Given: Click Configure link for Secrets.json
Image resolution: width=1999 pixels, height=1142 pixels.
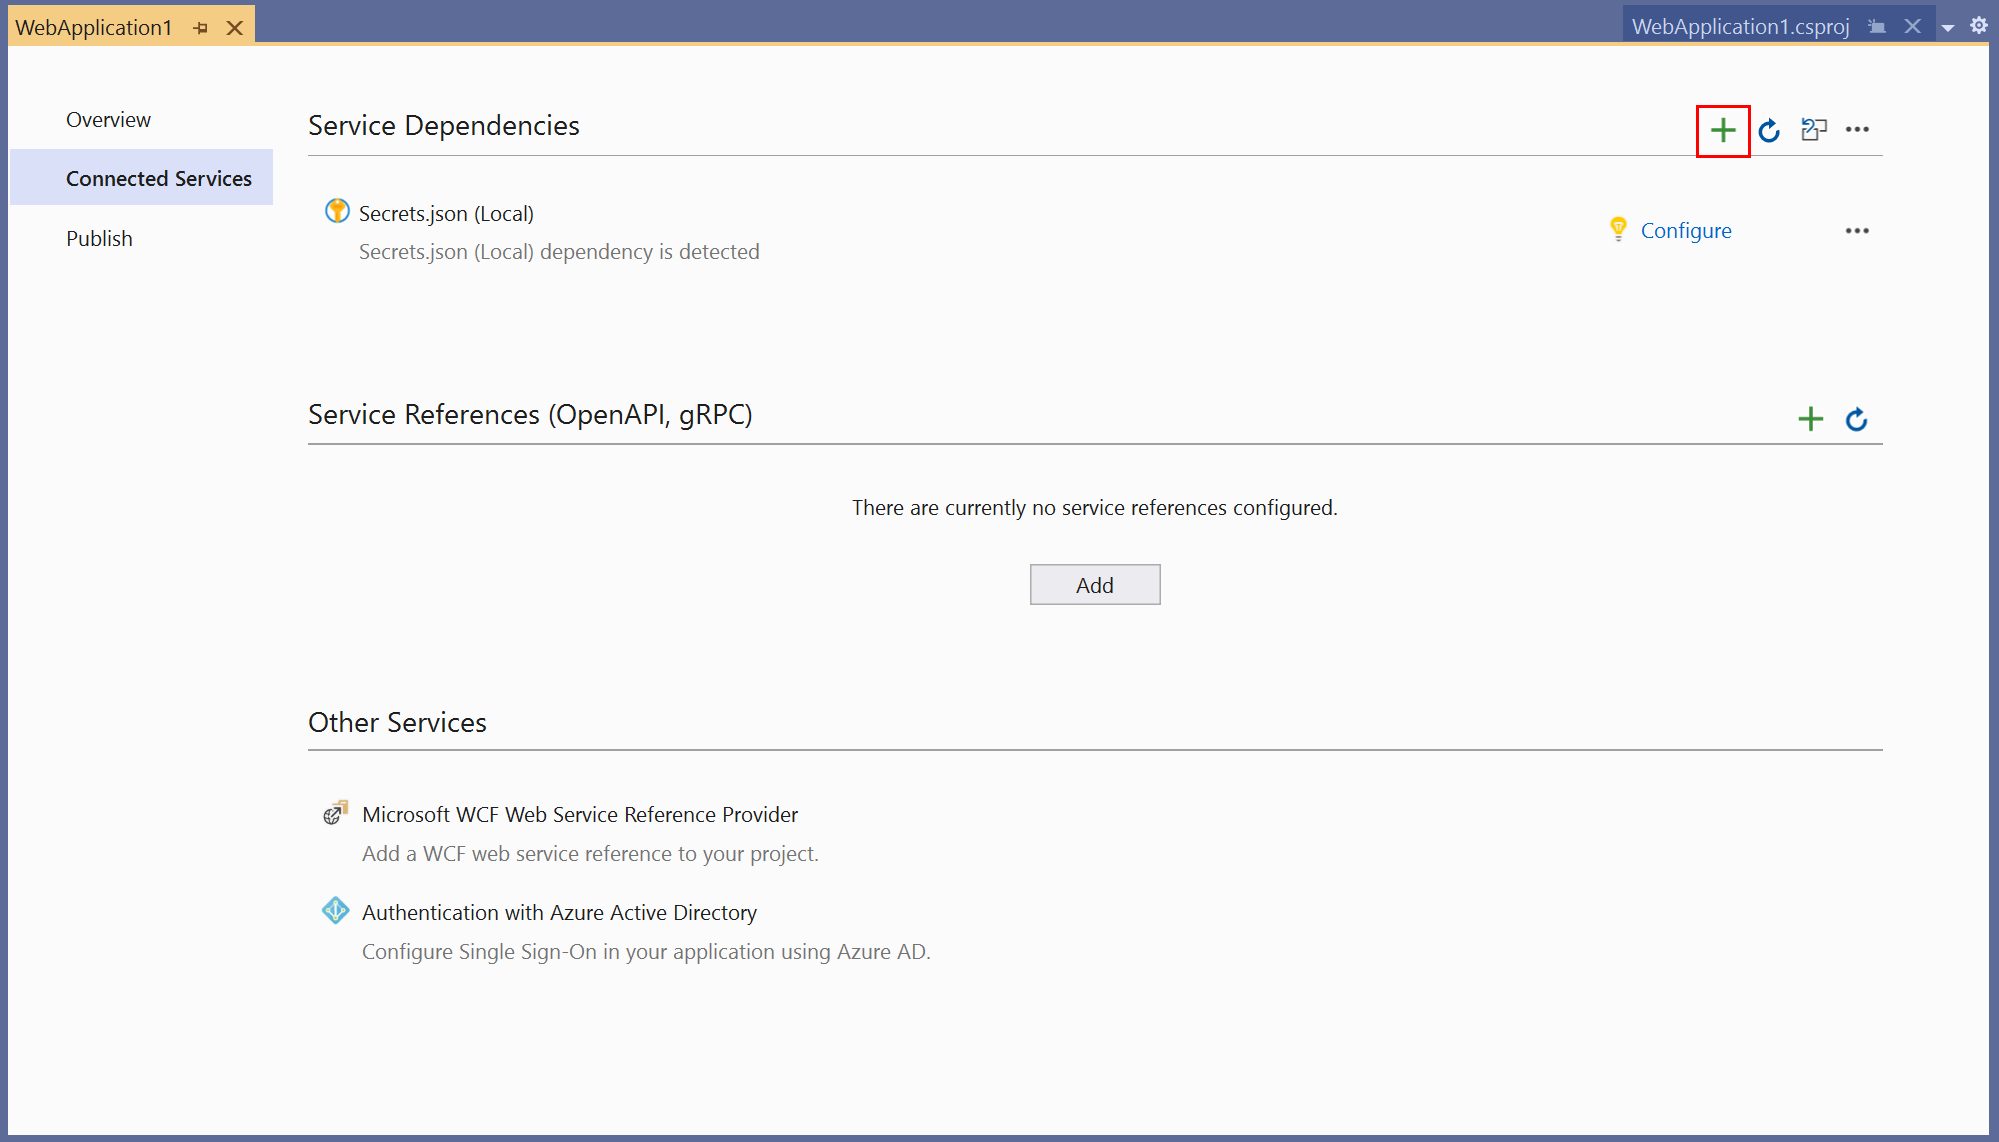Looking at the screenshot, I should (1685, 229).
